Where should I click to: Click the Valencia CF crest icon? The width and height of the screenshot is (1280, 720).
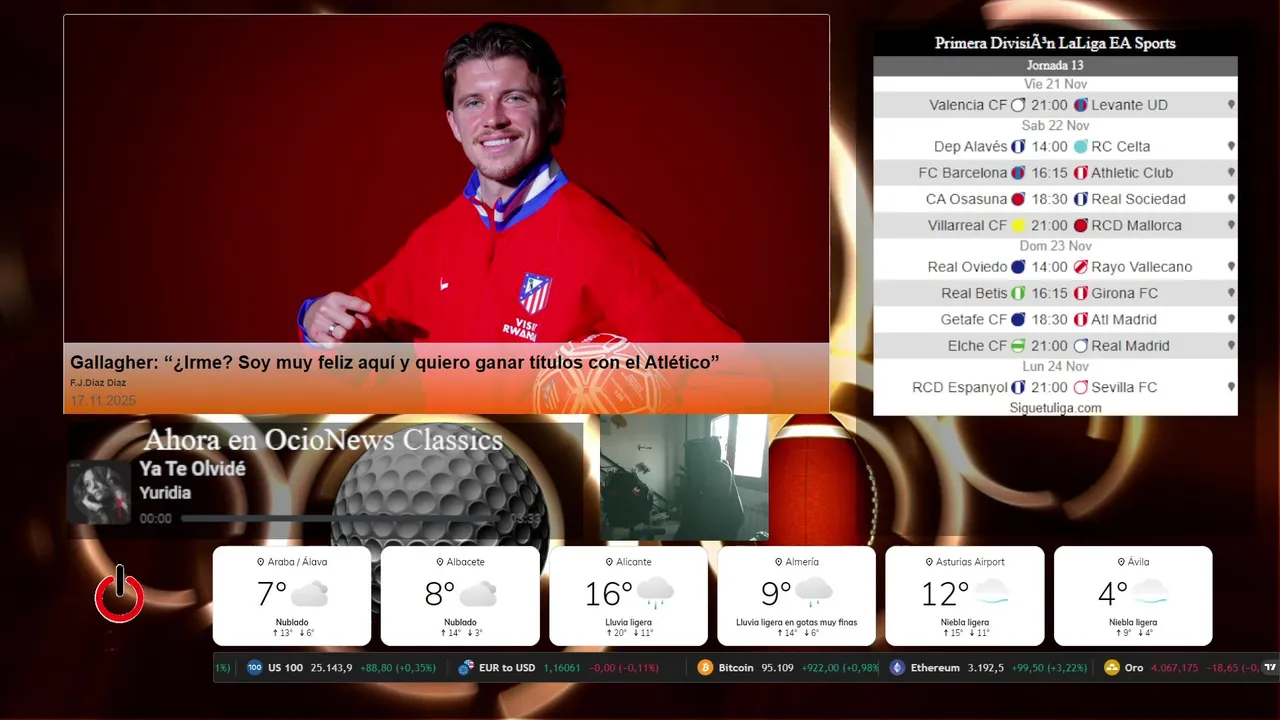1018,105
